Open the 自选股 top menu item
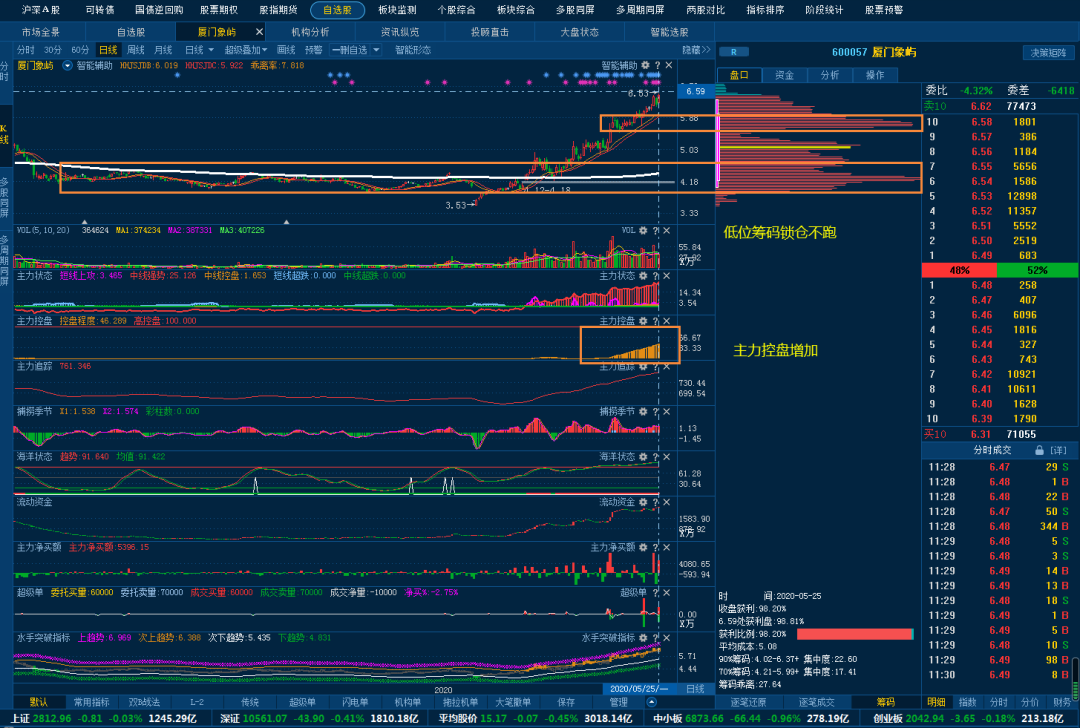Viewport: 1080px width, 728px height. click(x=338, y=10)
